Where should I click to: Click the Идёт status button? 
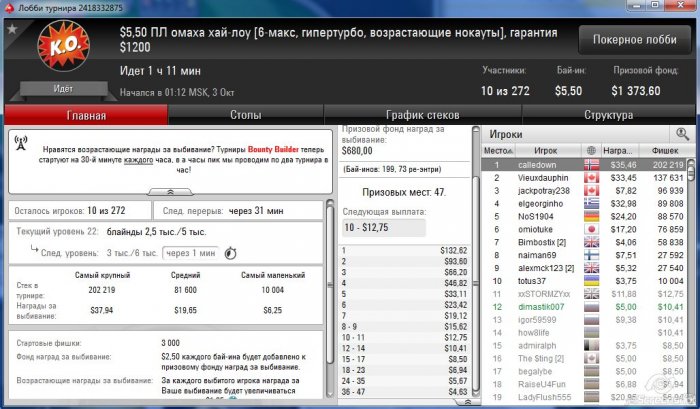coord(63,89)
